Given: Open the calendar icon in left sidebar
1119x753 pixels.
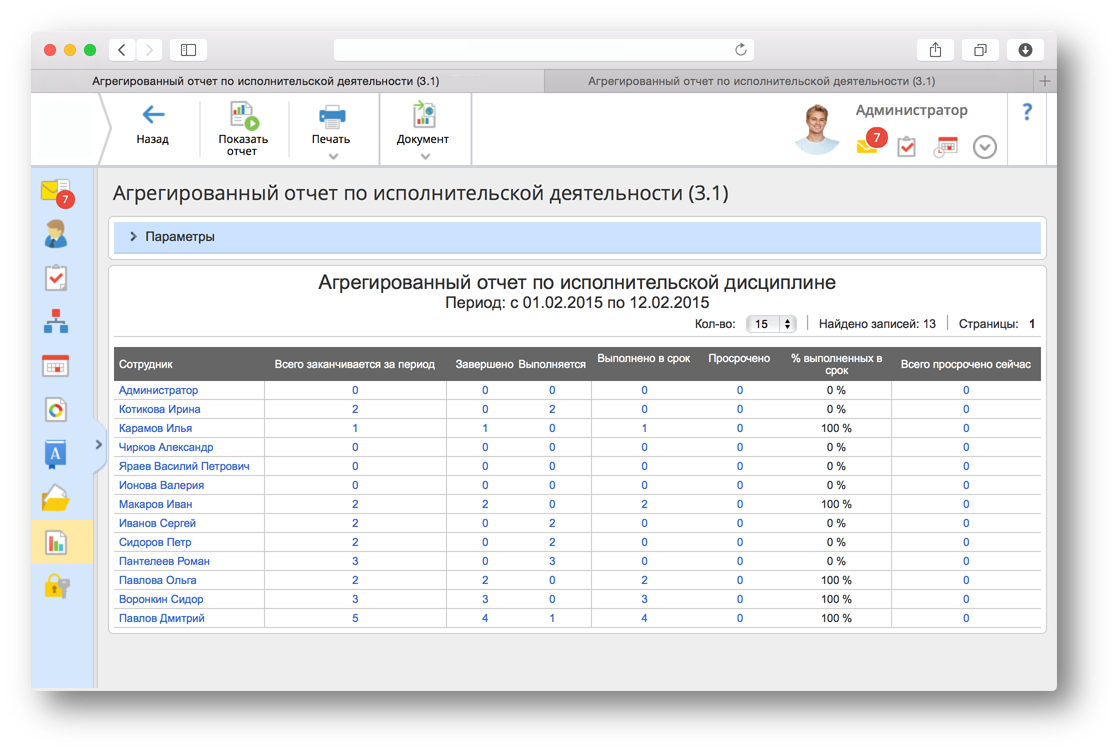Looking at the screenshot, I should click(x=56, y=365).
